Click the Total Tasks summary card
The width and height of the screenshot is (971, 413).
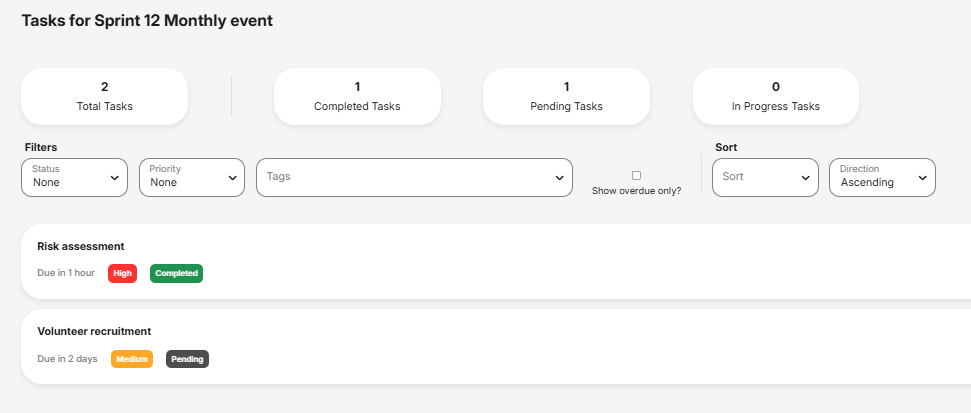[x=104, y=96]
